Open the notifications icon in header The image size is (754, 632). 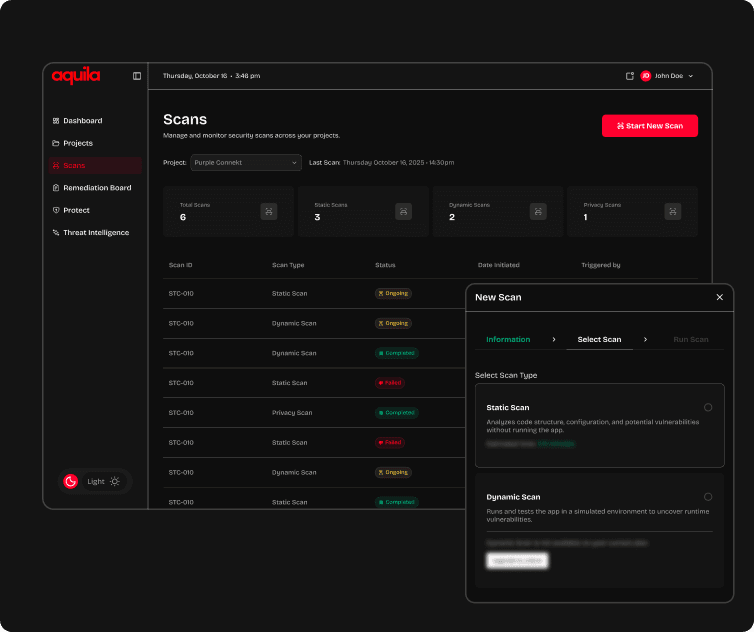[x=629, y=76]
